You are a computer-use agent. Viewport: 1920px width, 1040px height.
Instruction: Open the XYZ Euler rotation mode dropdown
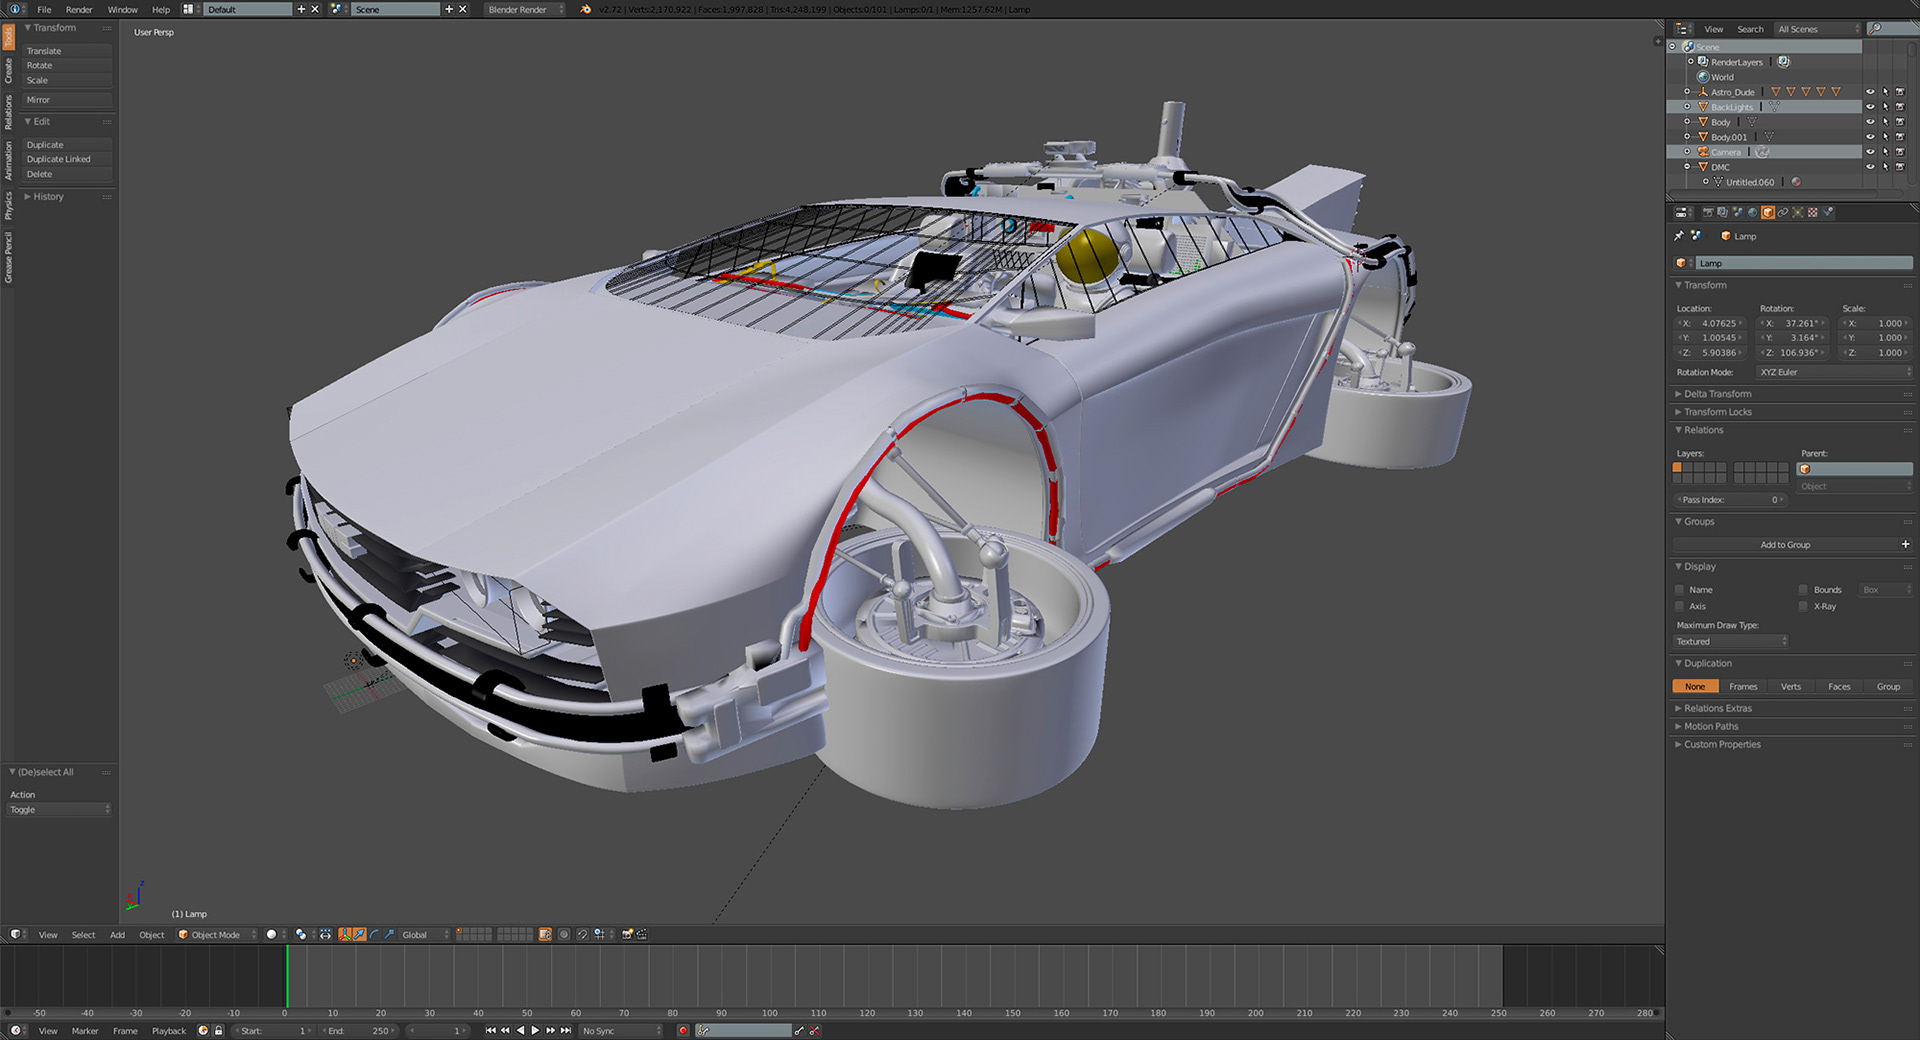click(x=1835, y=372)
